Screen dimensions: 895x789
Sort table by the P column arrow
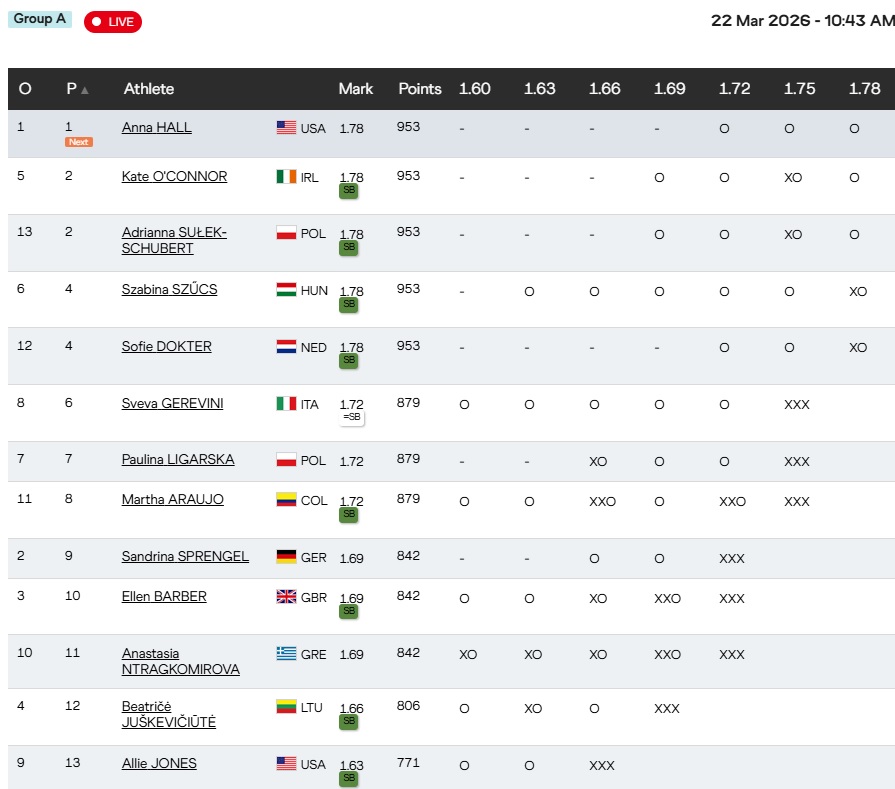pyautogui.click(x=84, y=90)
